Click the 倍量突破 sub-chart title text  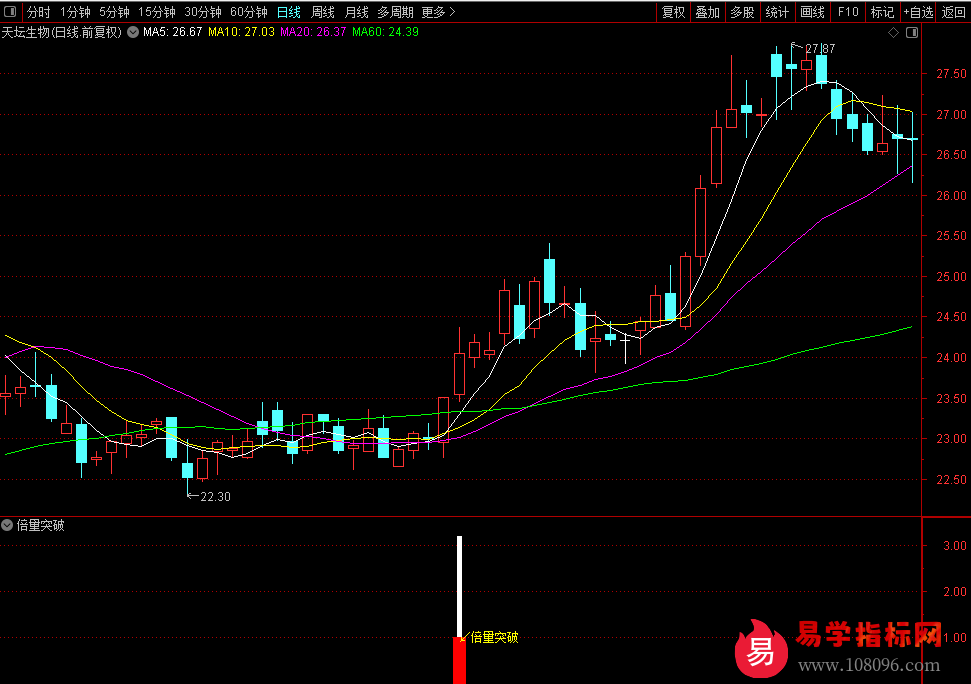[40, 526]
